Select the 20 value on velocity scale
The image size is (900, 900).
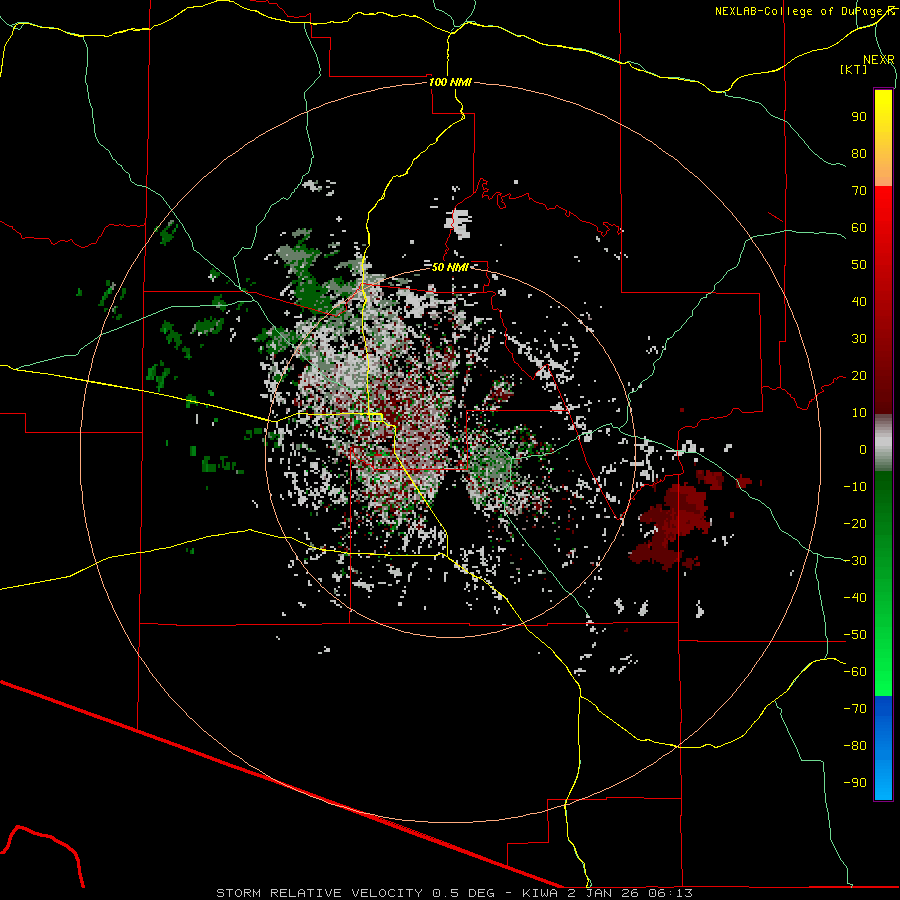click(859, 376)
